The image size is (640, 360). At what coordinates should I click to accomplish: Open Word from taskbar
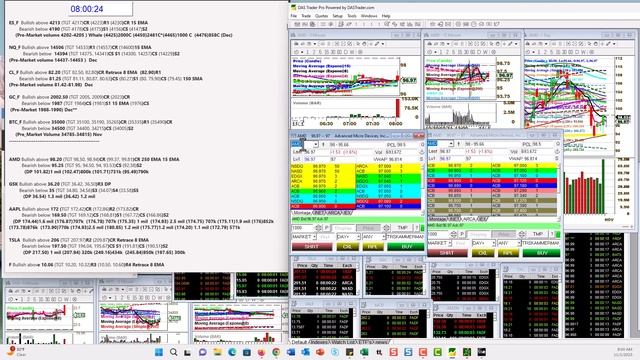291,352
